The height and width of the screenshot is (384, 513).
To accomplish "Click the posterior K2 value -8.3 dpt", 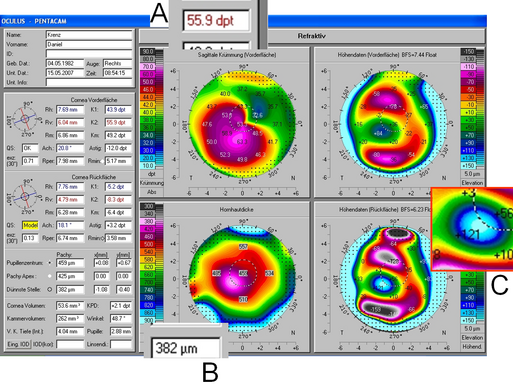I will (x=118, y=200).
